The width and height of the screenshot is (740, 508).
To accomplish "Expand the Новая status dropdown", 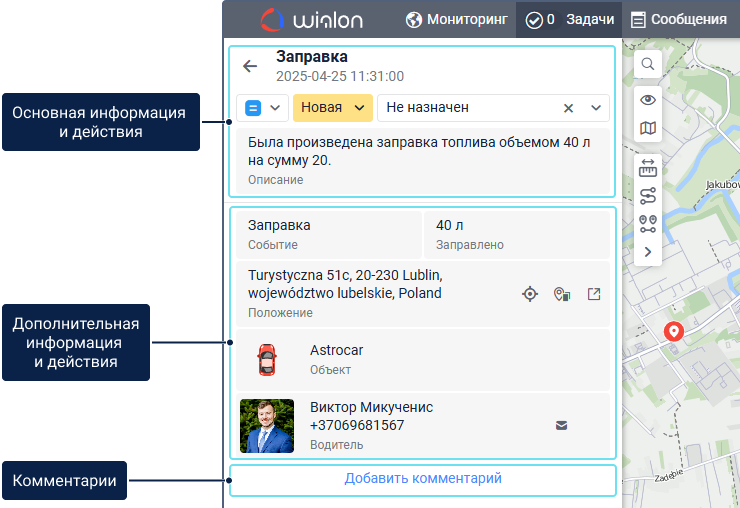I will point(333,108).
